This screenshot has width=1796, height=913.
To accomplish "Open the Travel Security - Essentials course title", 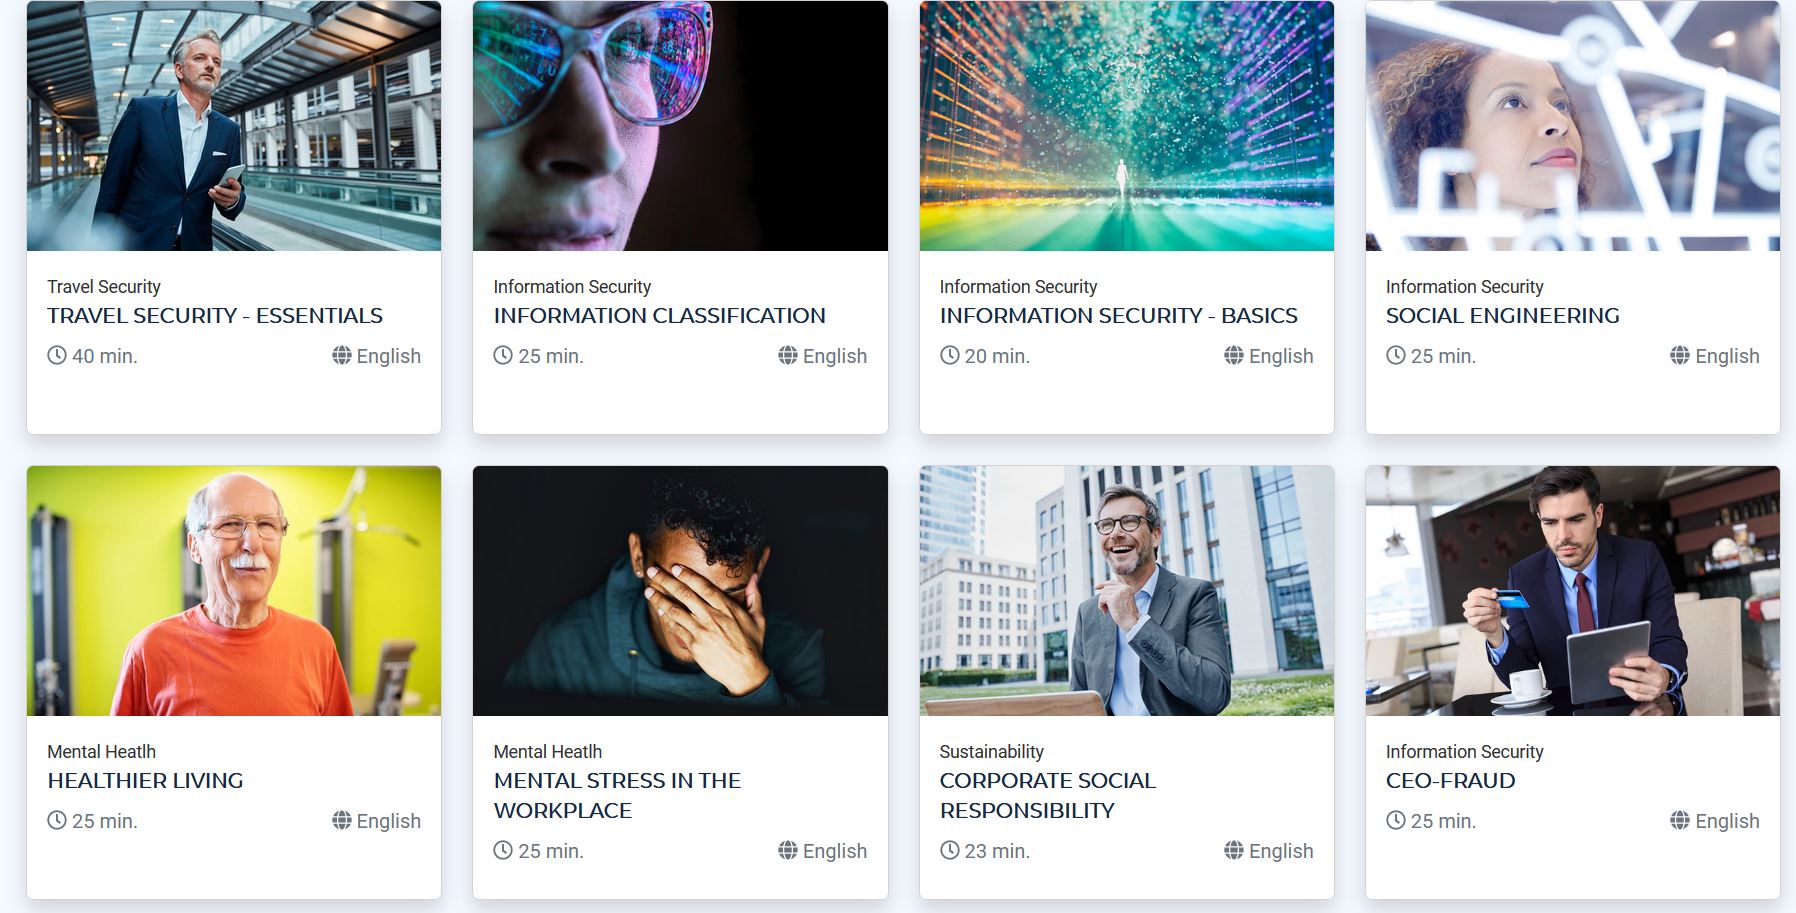I will [x=215, y=316].
